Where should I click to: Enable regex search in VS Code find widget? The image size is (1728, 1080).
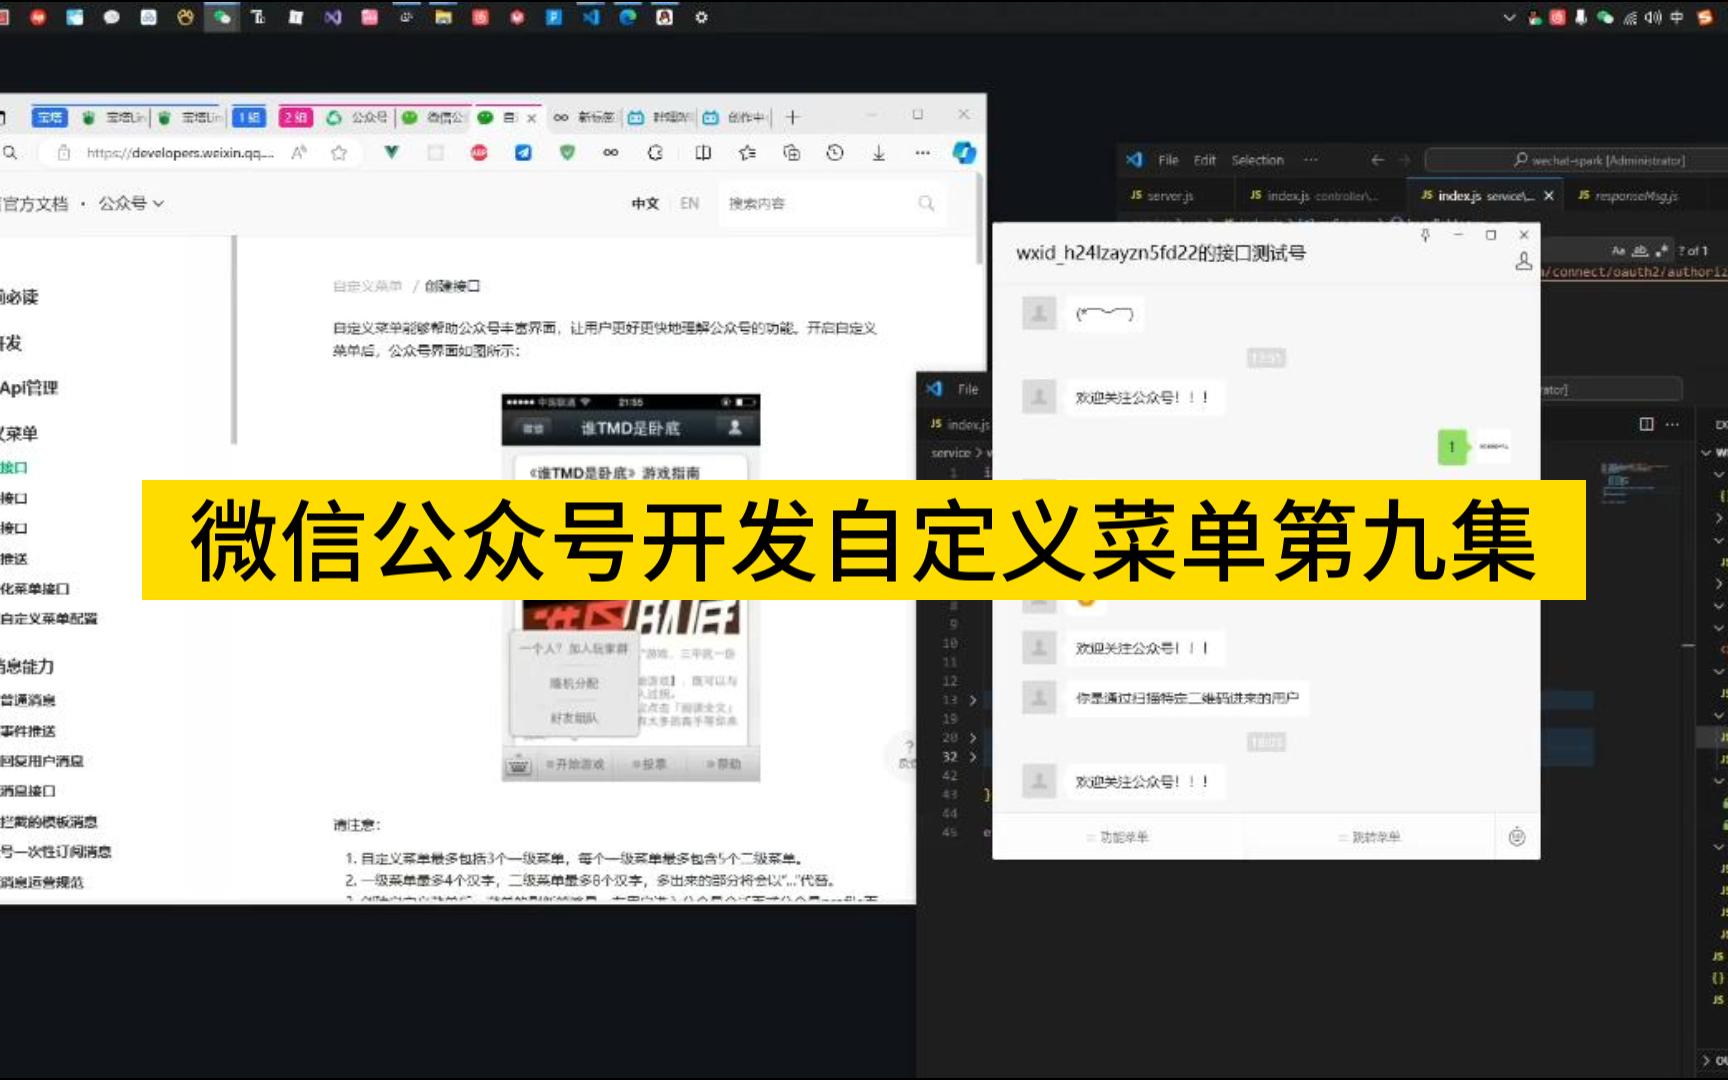pos(1662,250)
